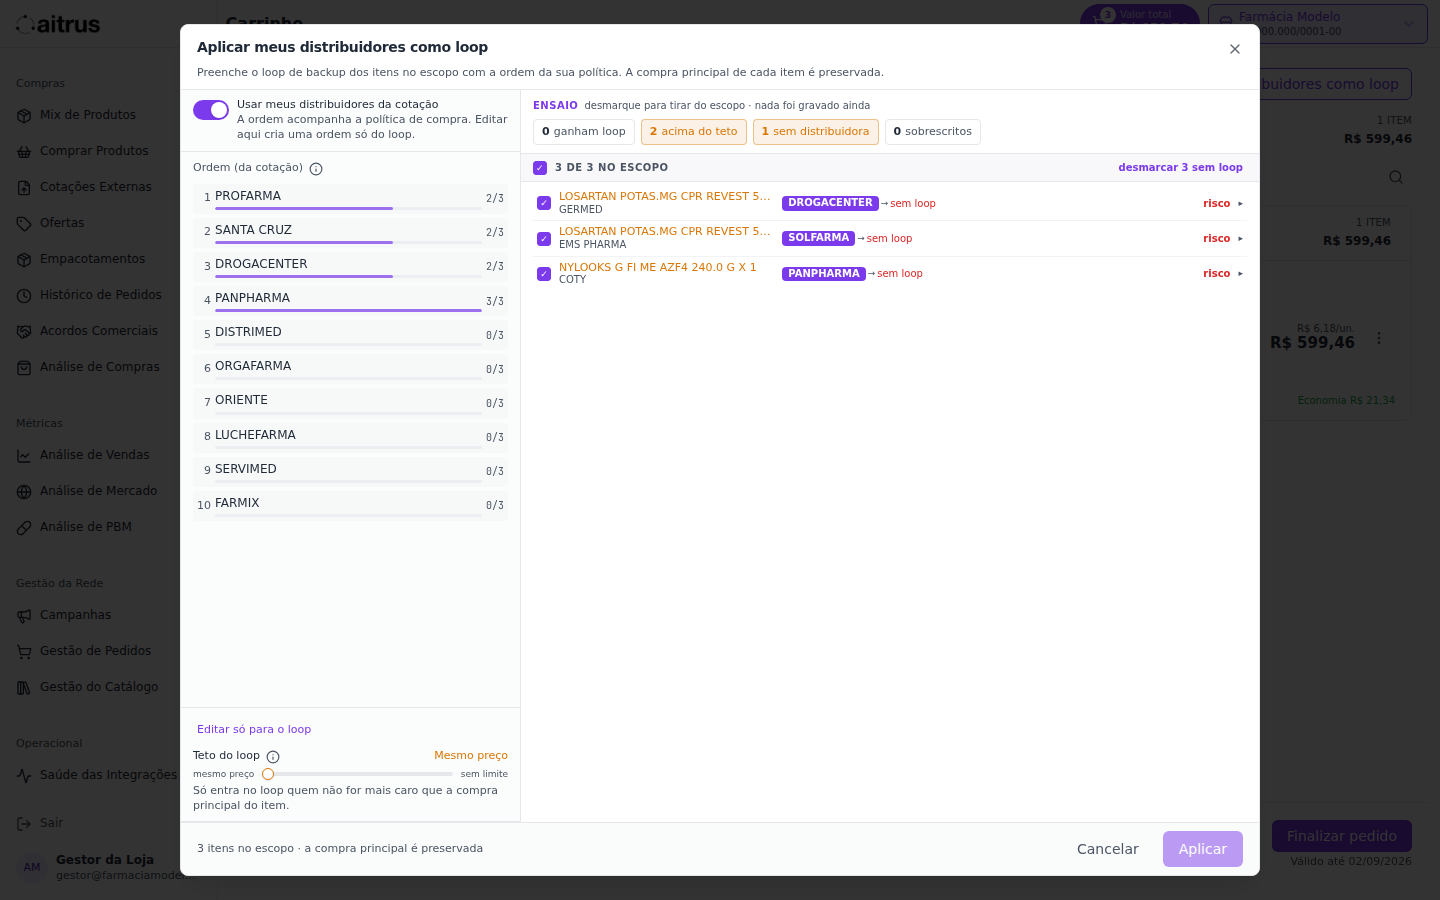Image resolution: width=1440 pixels, height=900 pixels.
Task: Click the distribuidores como loop button behind dialog
Action: point(1334,84)
